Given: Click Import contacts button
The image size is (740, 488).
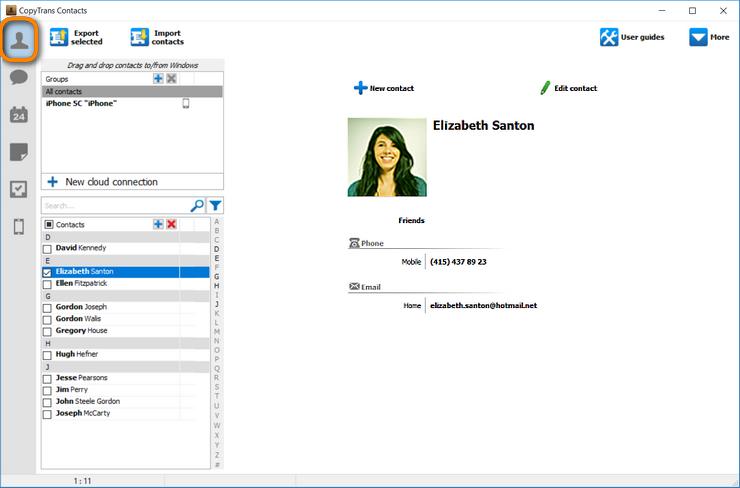Looking at the screenshot, I should [x=157, y=37].
